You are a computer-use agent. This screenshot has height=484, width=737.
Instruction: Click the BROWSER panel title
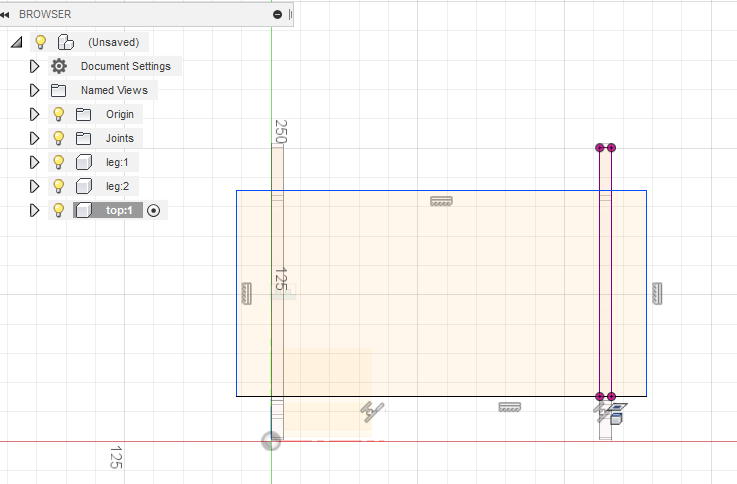click(x=45, y=14)
